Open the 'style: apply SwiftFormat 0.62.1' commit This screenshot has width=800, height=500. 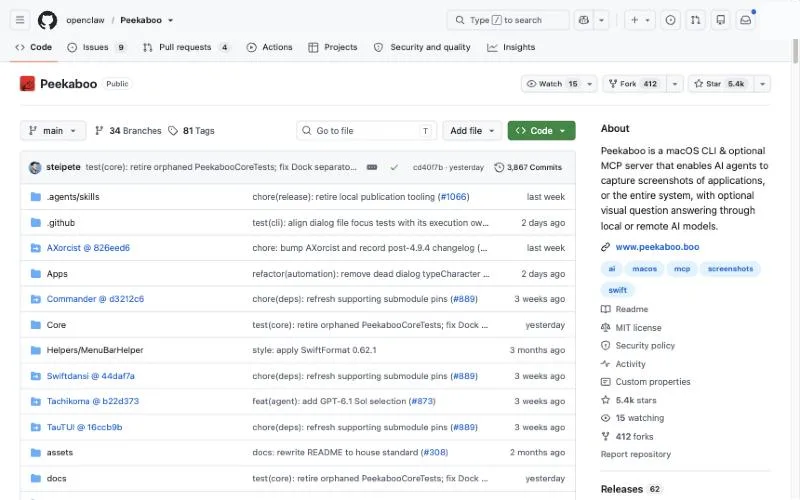[314, 350]
